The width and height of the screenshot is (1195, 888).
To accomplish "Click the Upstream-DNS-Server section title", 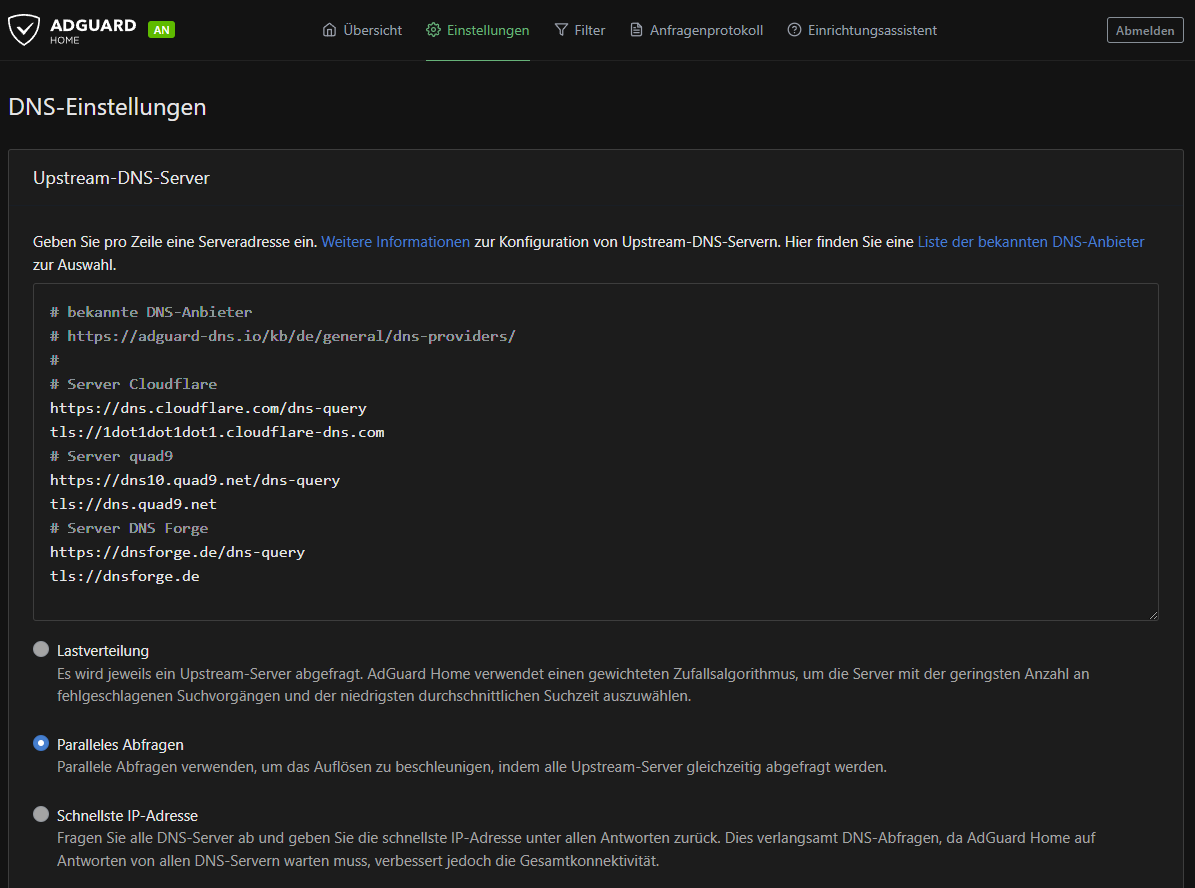I will pos(121,178).
